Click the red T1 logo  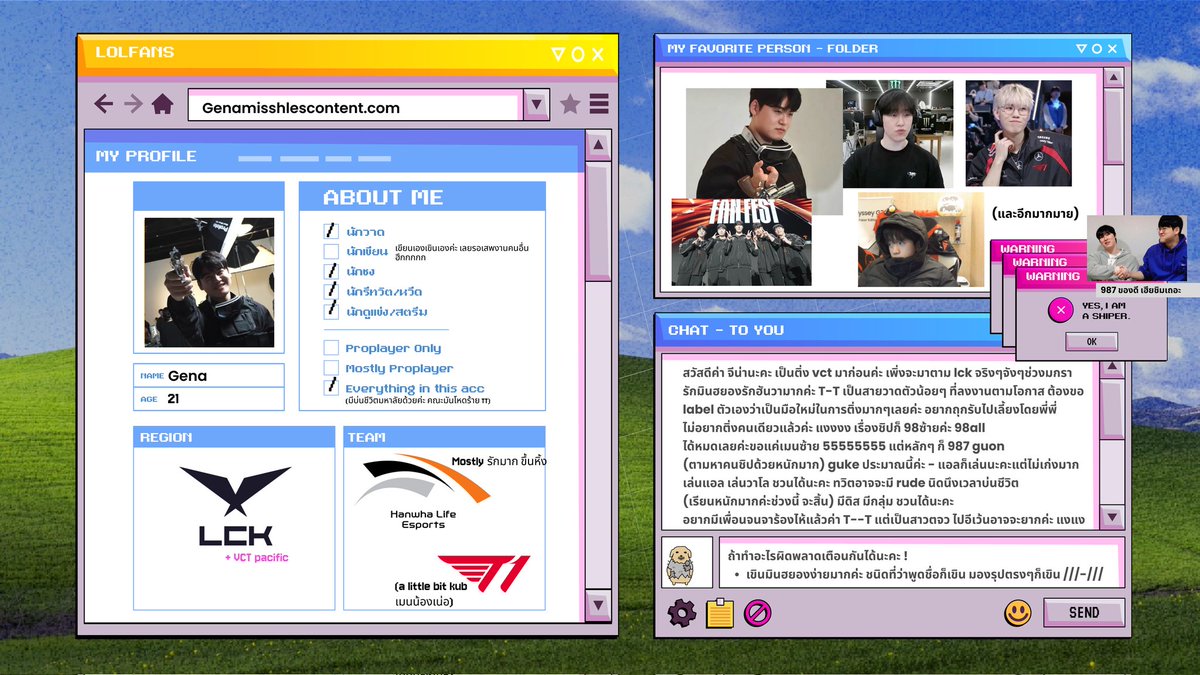click(x=483, y=572)
